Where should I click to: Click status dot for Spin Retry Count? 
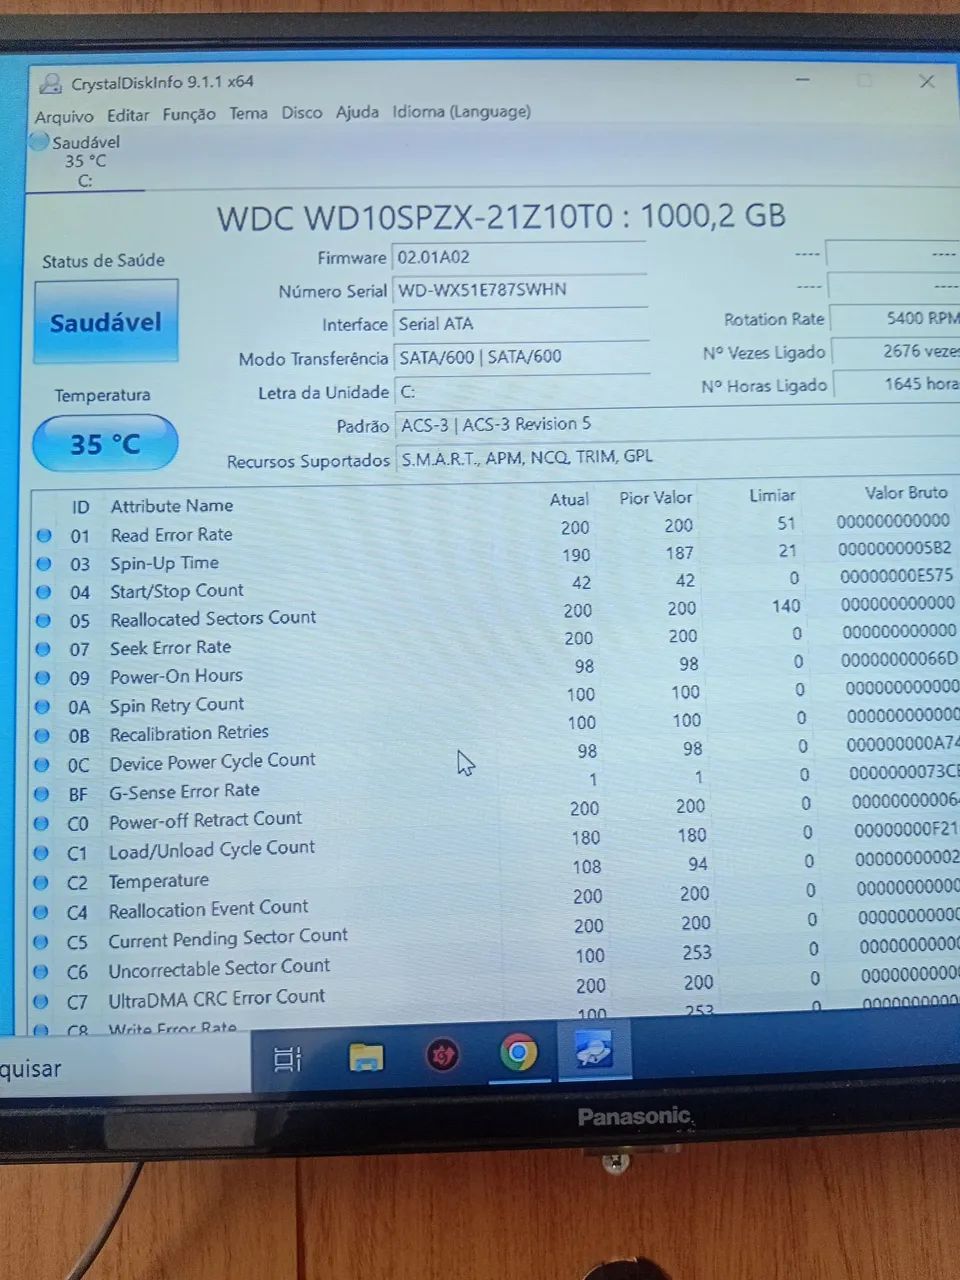[42, 707]
